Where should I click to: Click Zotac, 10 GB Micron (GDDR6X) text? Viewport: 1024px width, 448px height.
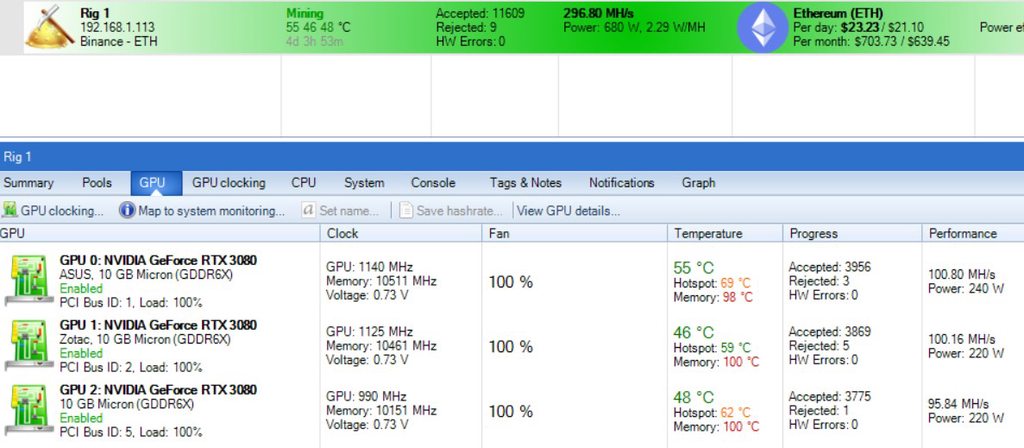(145, 340)
